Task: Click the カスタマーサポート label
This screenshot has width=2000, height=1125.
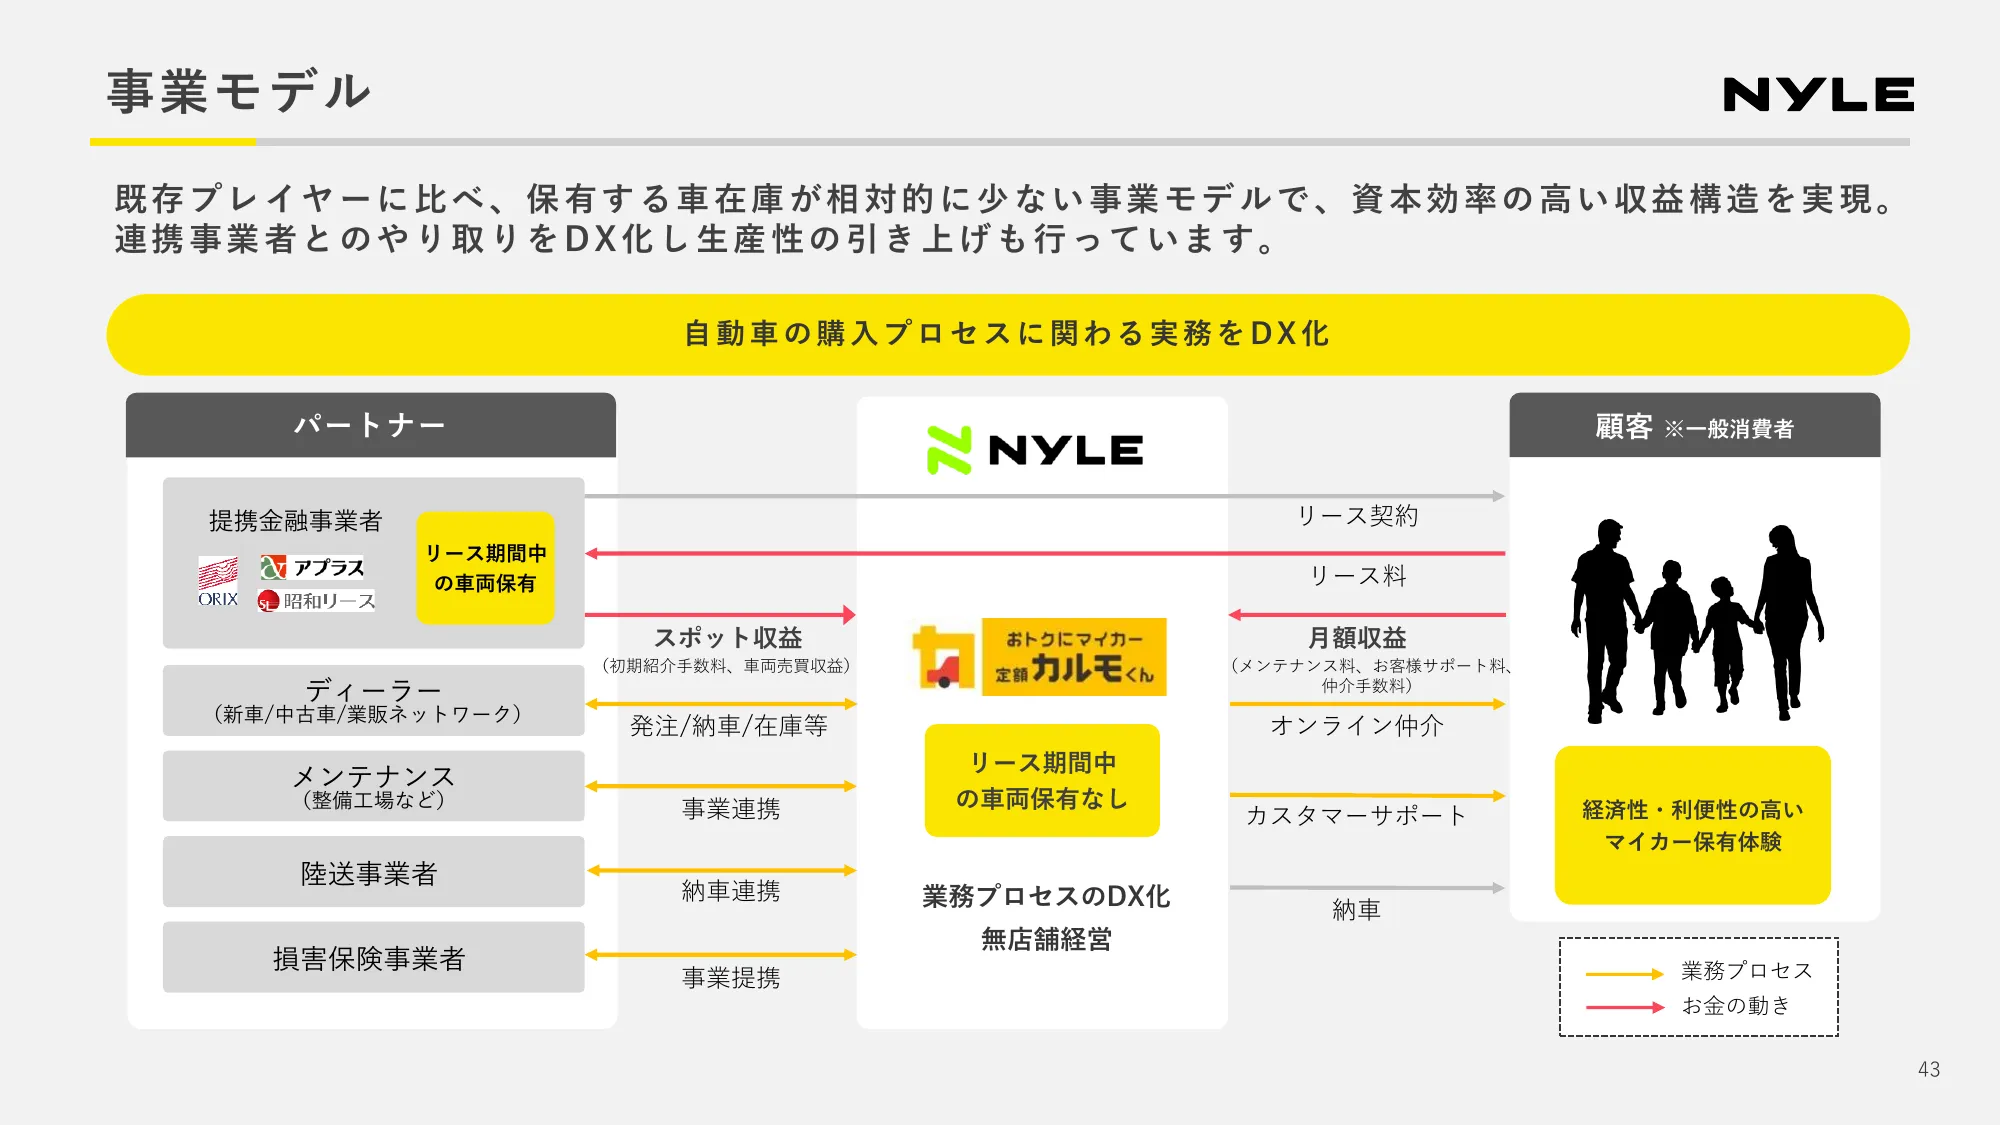Action: click(x=1356, y=816)
